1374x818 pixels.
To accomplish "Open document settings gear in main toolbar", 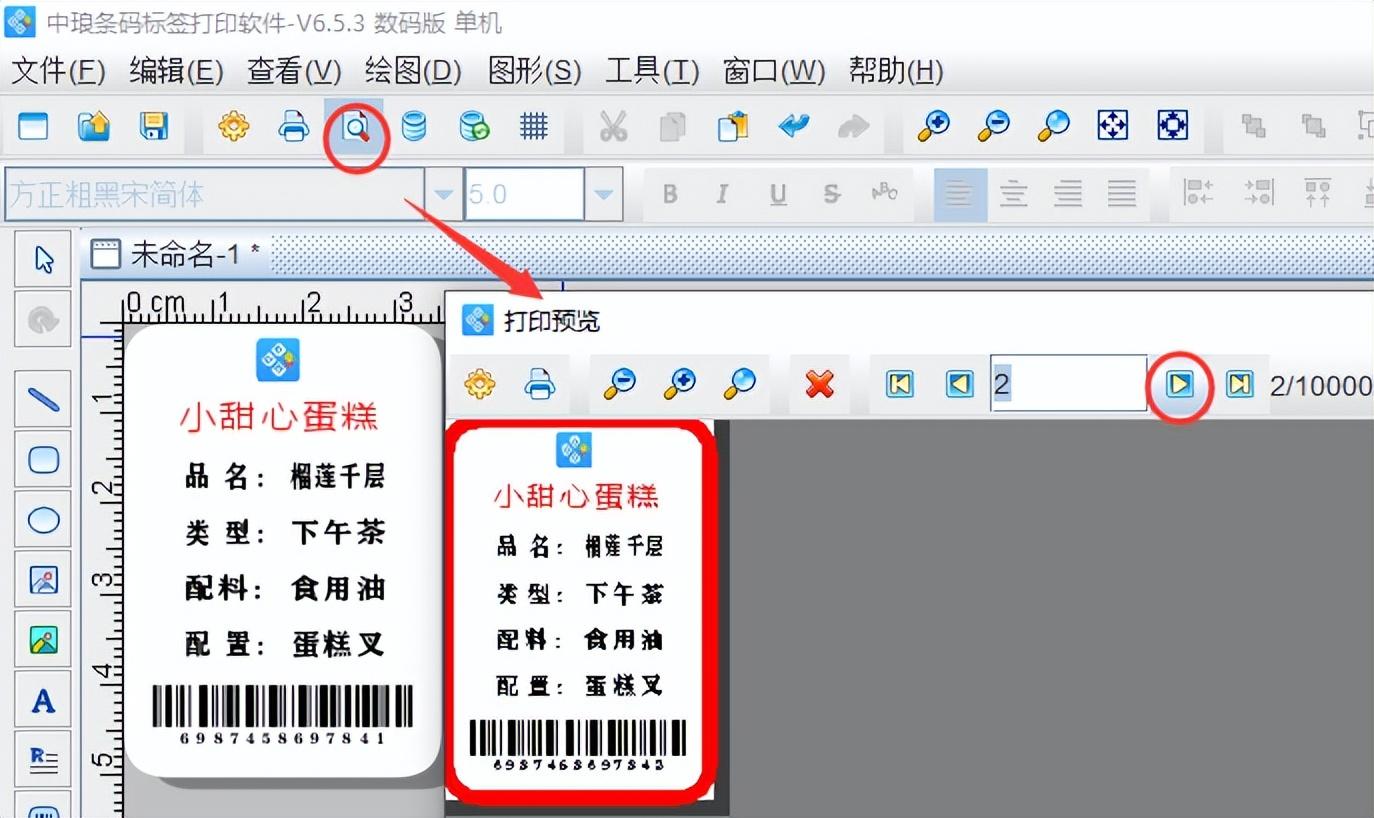I will pos(234,126).
